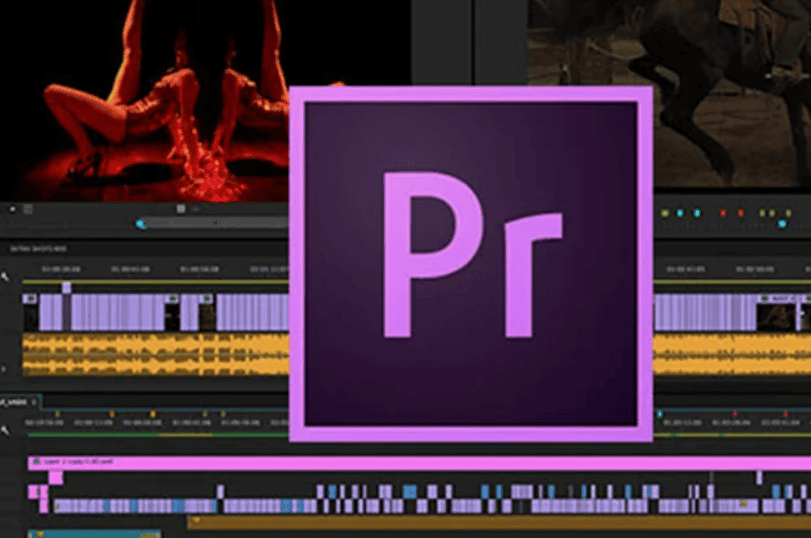Screen dimensions: 811x538
Task: Select the orange audio waveform clip in the upper-left timeline
Action: (156, 354)
